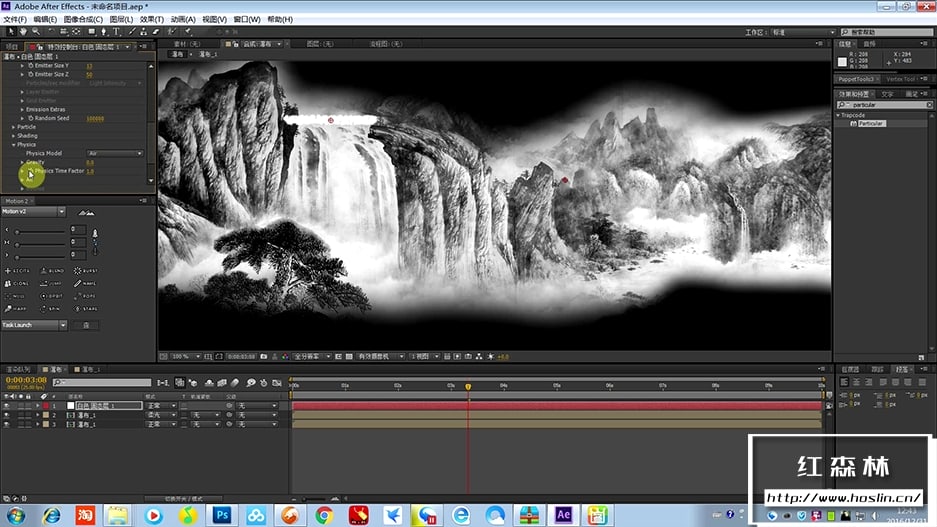937x527 pixels.
Task: Click white solid layer color swatch
Action: (71, 406)
